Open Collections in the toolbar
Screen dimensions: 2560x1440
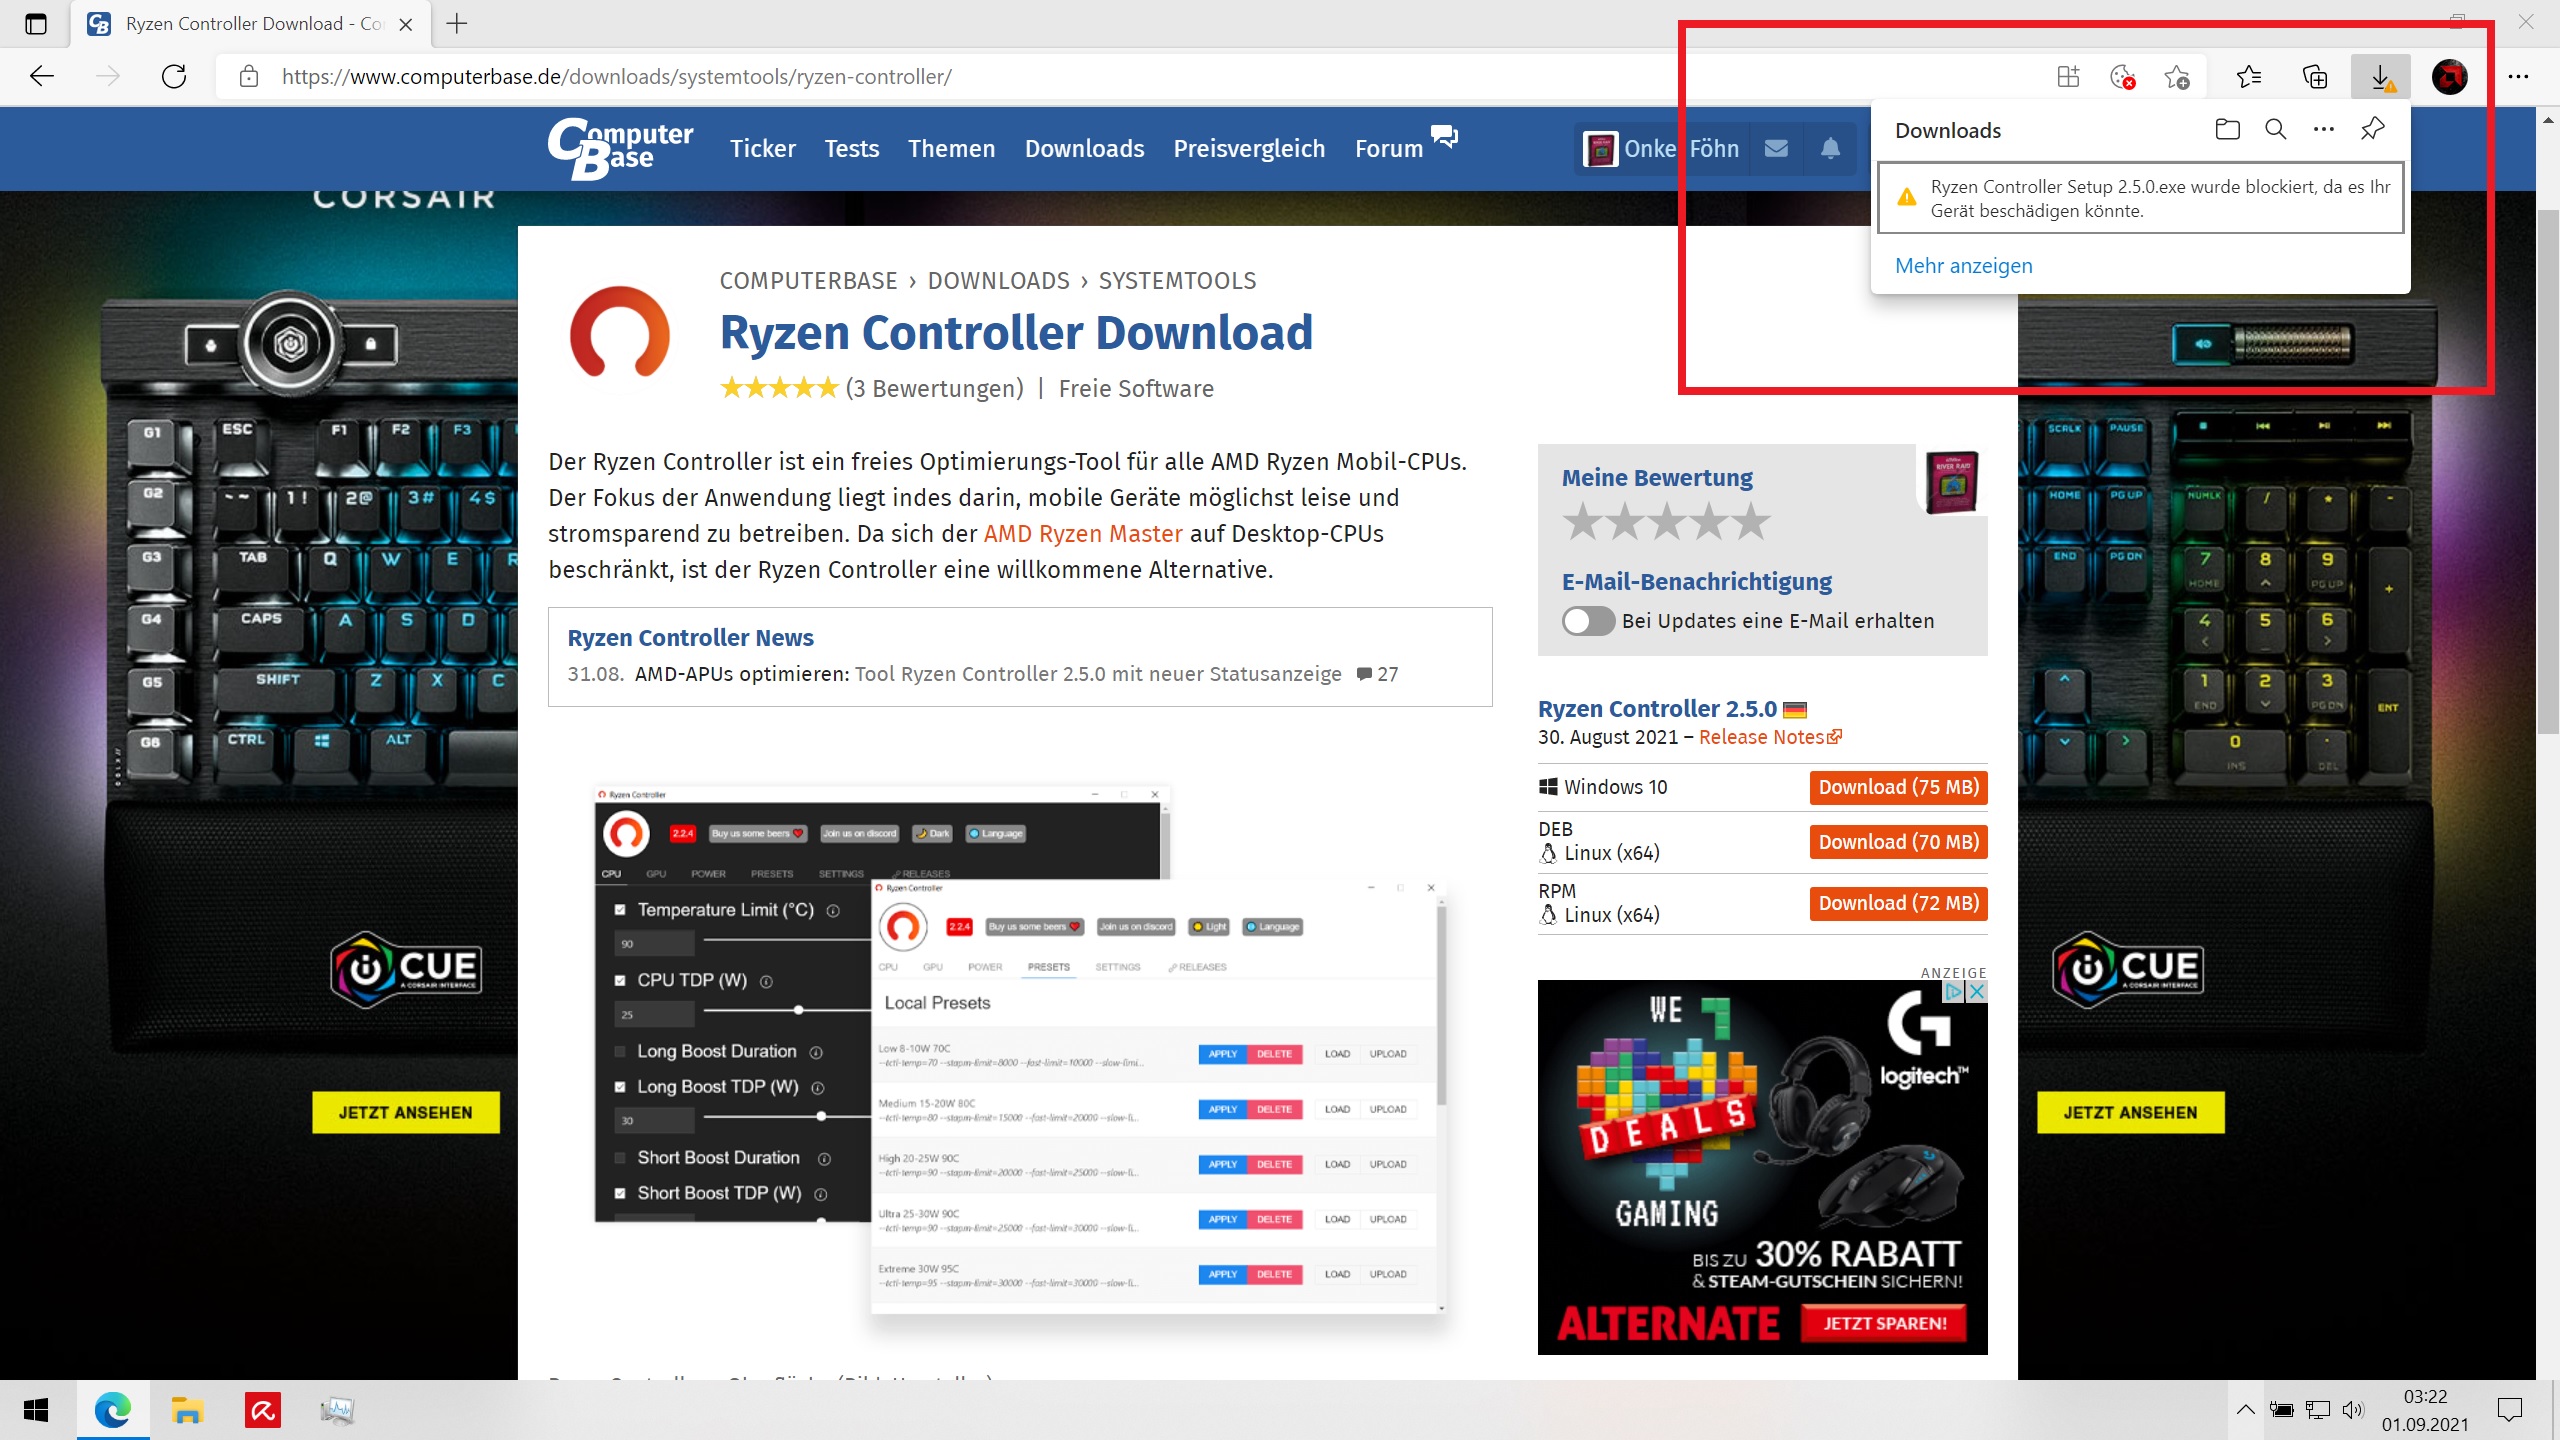click(x=2314, y=77)
